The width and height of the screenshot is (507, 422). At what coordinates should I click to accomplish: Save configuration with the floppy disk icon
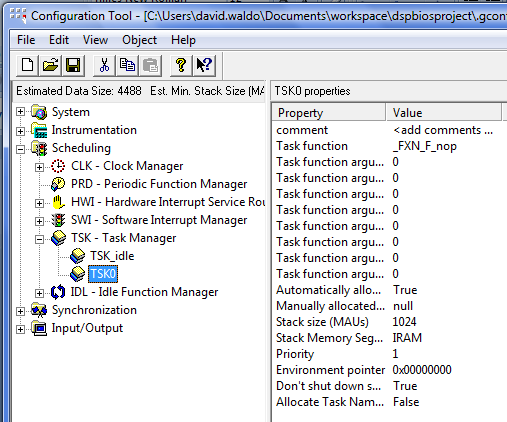pyautogui.click(x=73, y=65)
